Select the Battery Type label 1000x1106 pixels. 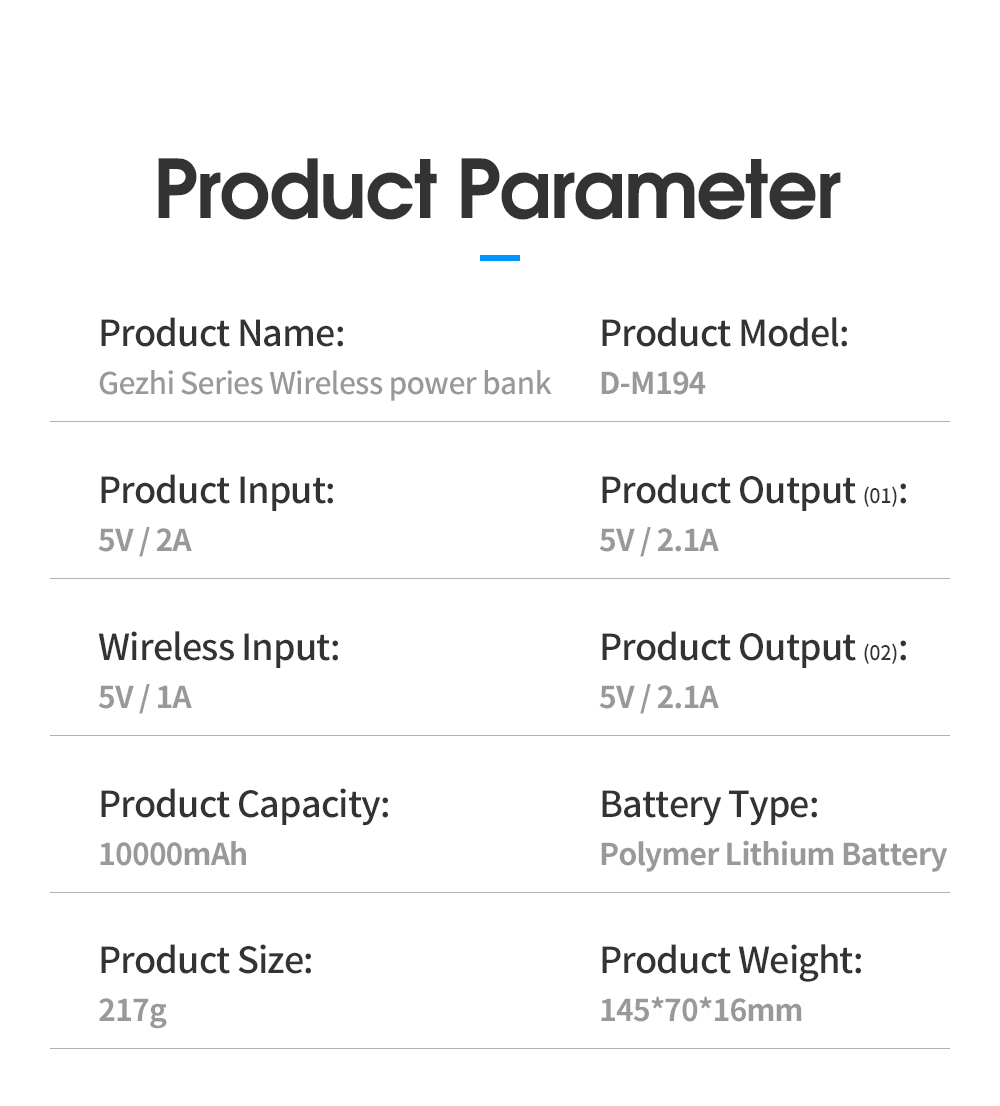click(x=709, y=804)
